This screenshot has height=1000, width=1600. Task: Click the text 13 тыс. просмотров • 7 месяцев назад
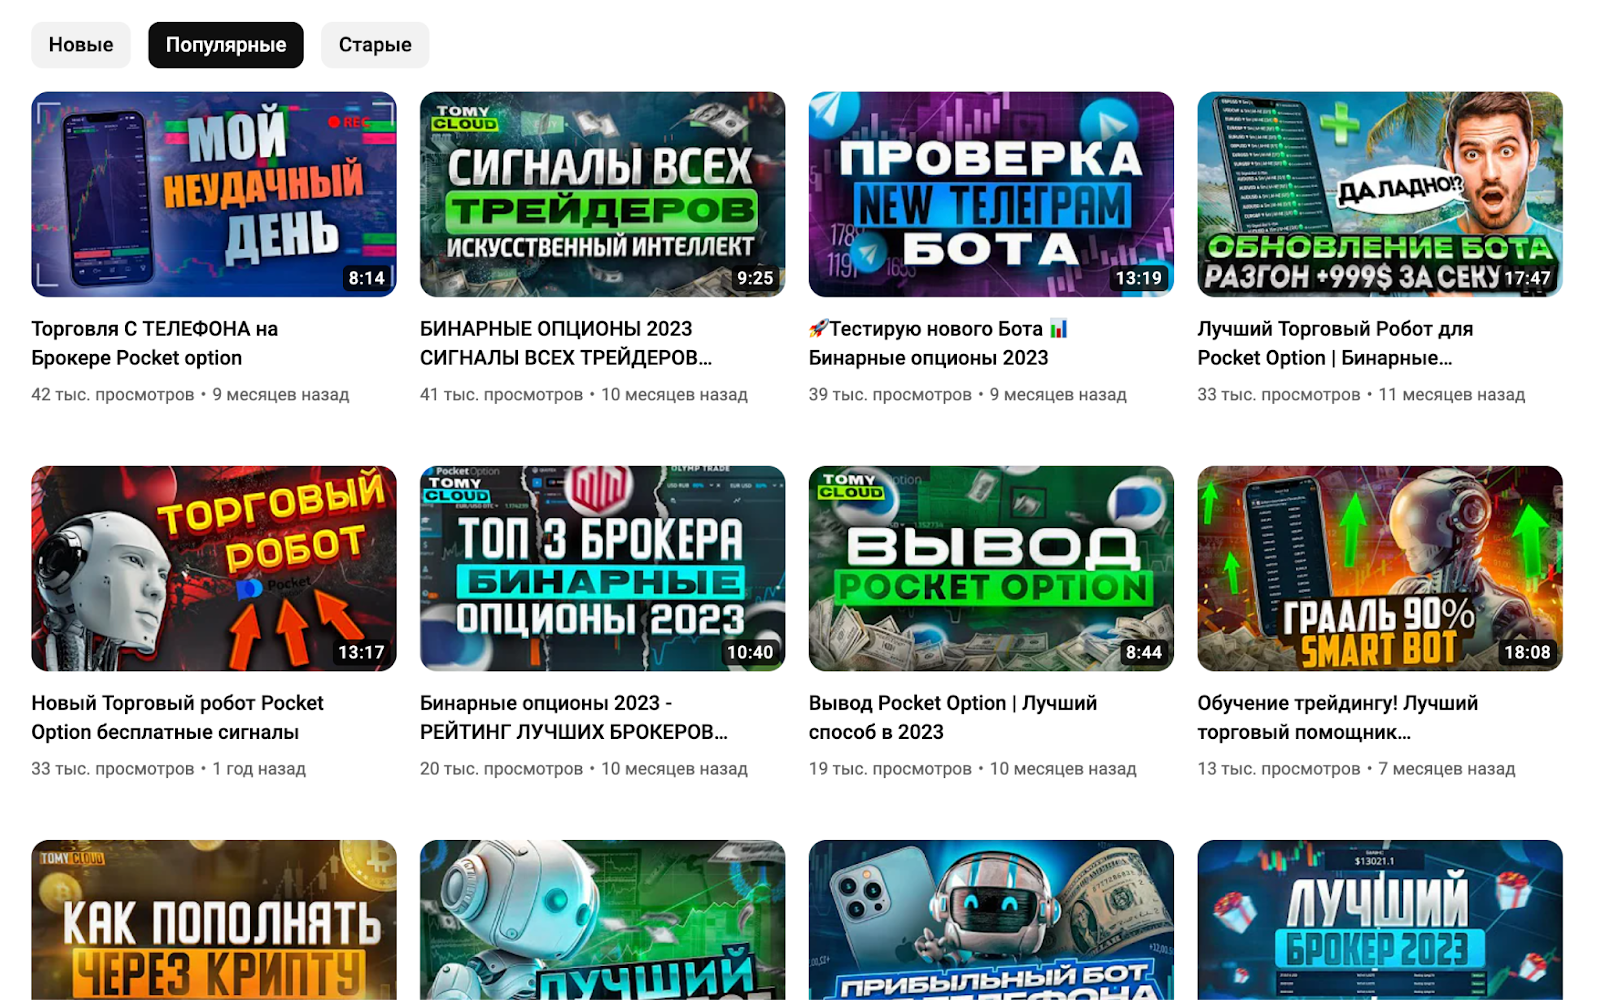1356,769
